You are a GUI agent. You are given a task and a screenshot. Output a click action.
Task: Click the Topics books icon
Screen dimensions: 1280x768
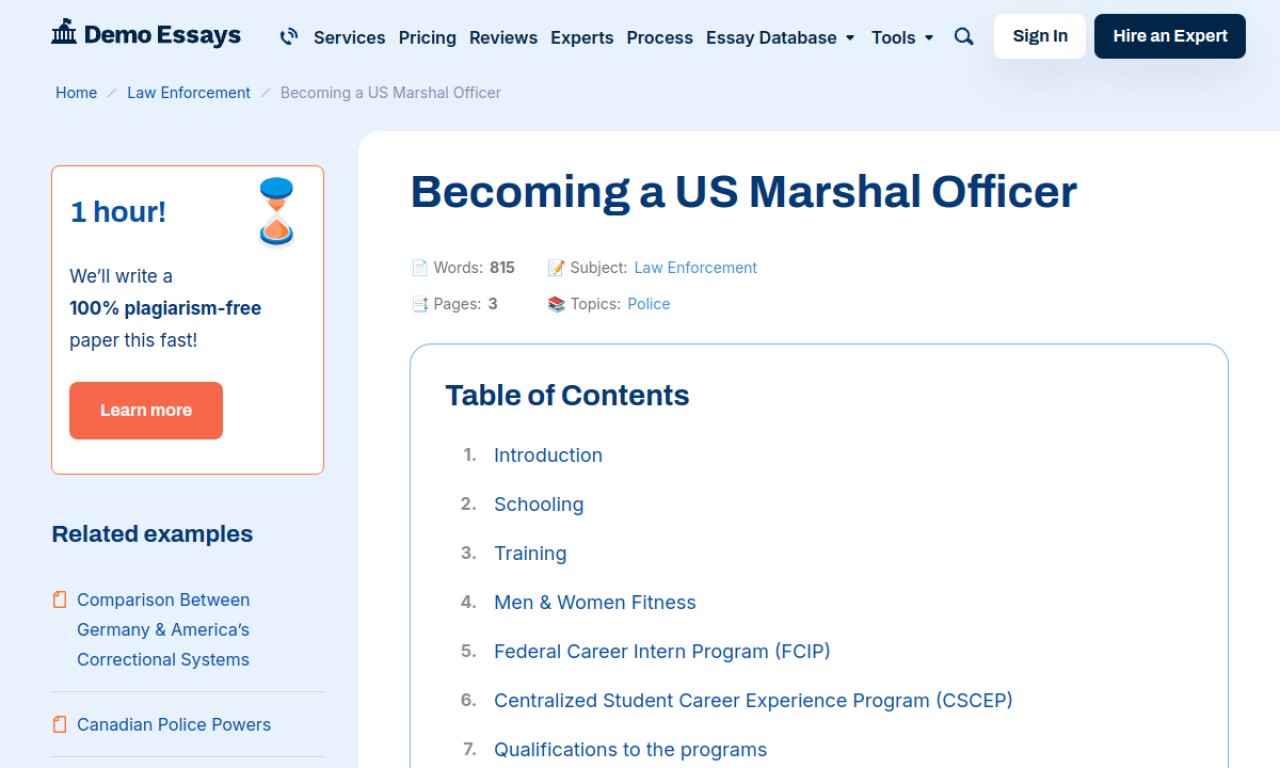click(x=556, y=304)
